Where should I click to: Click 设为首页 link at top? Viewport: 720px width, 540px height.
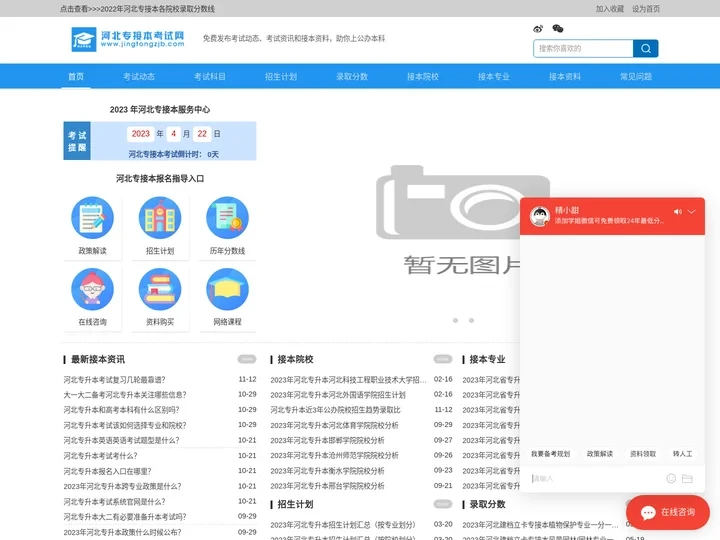click(x=646, y=9)
